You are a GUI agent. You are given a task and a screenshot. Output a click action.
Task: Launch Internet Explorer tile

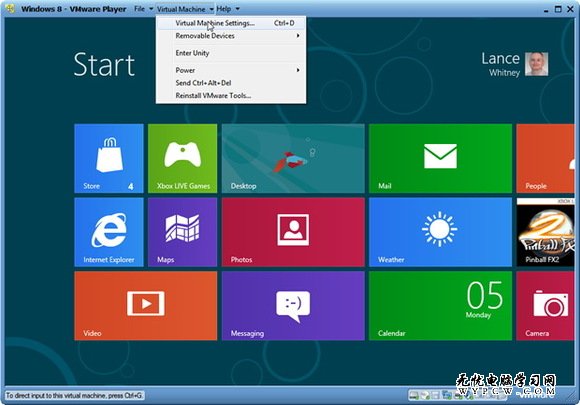[109, 232]
